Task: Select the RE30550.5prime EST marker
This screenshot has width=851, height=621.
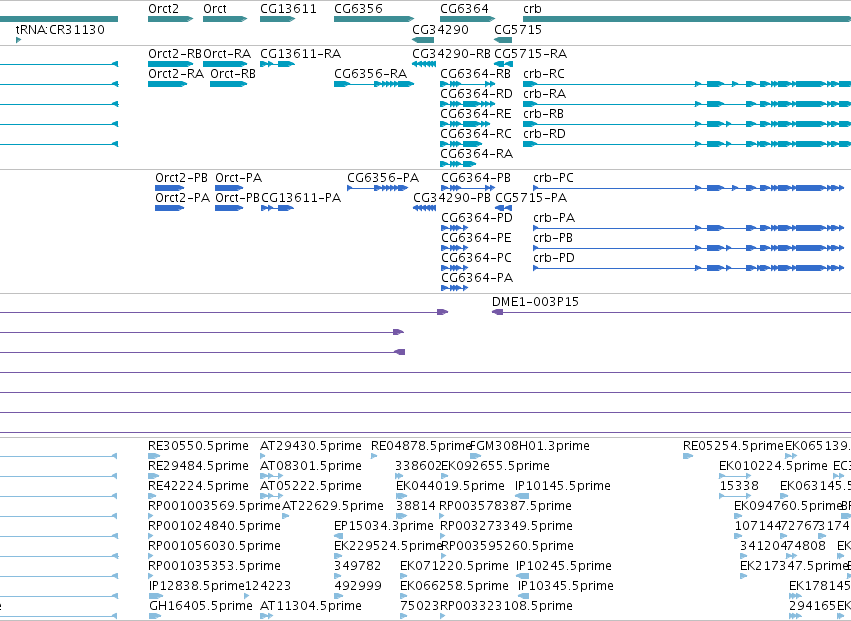Action: coord(155,456)
